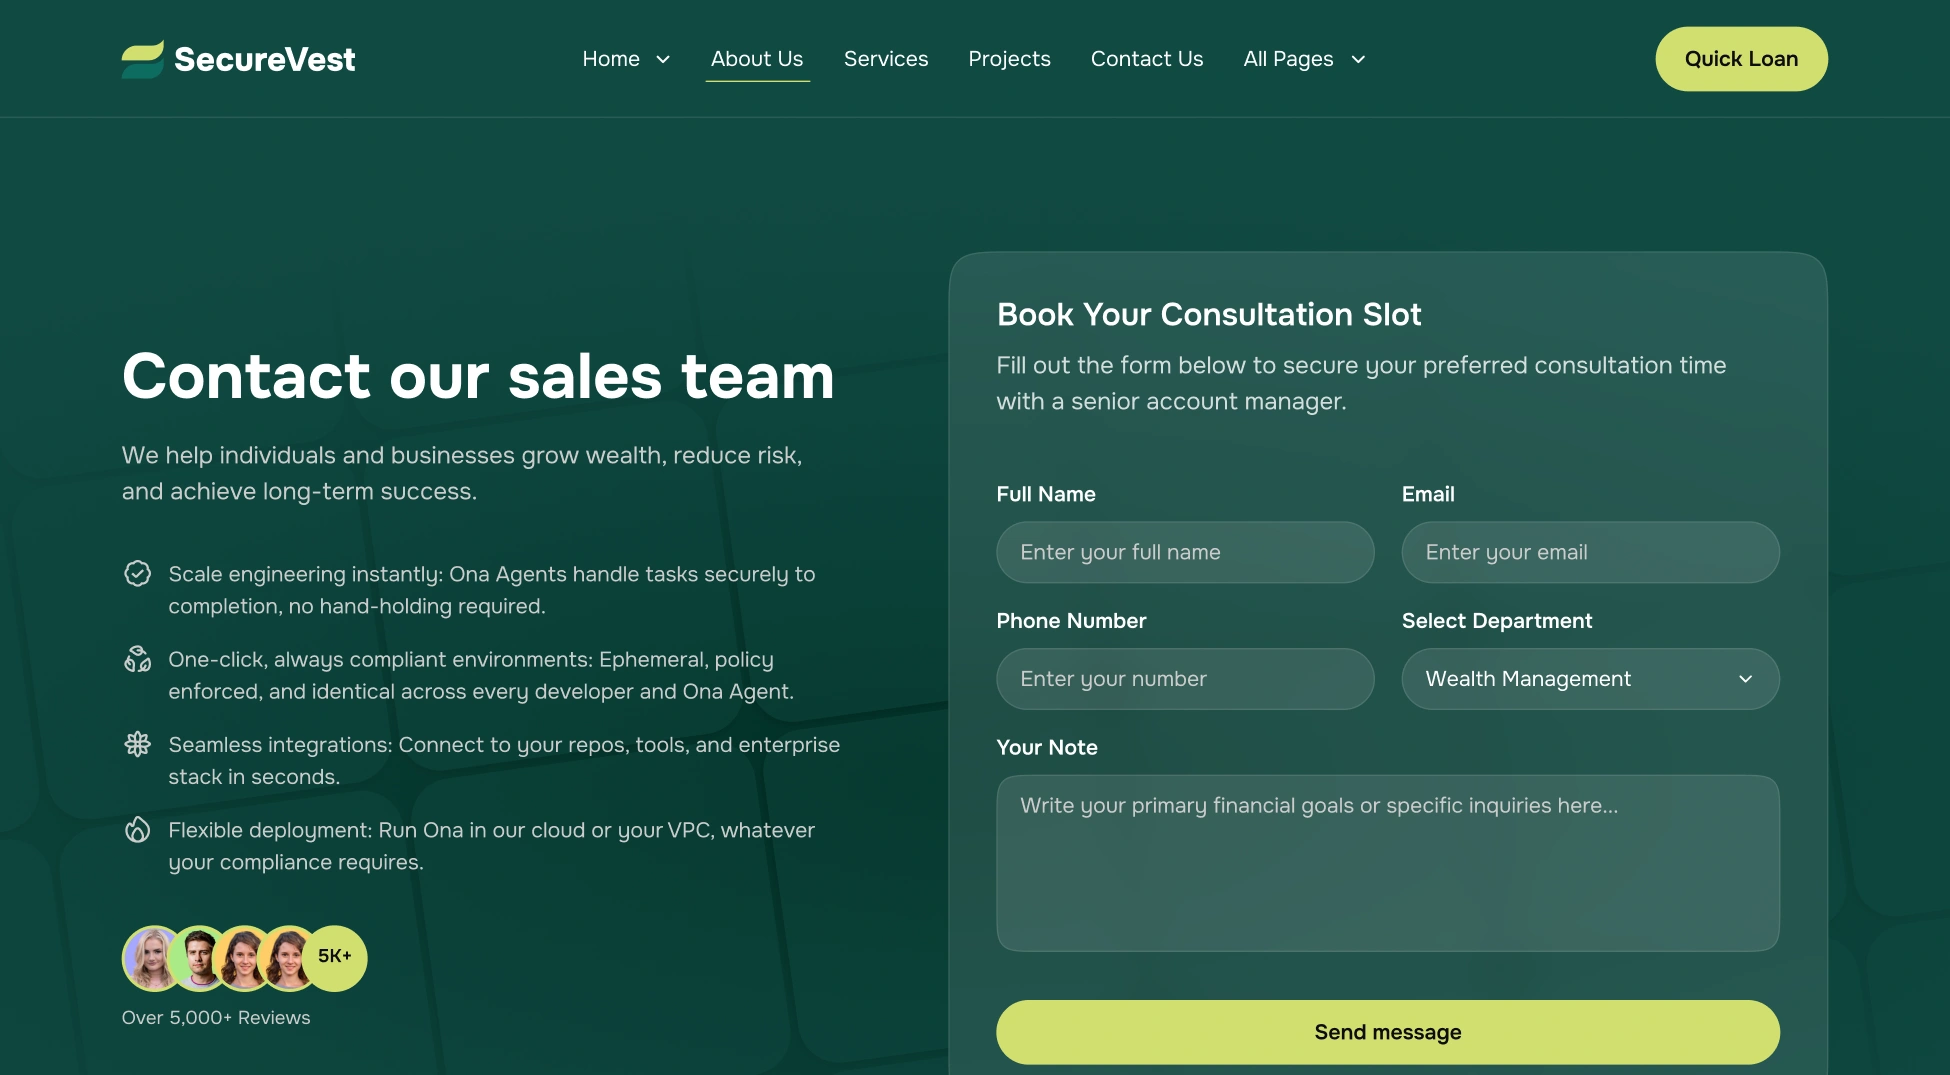Click into the Email field

click(1590, 552)
